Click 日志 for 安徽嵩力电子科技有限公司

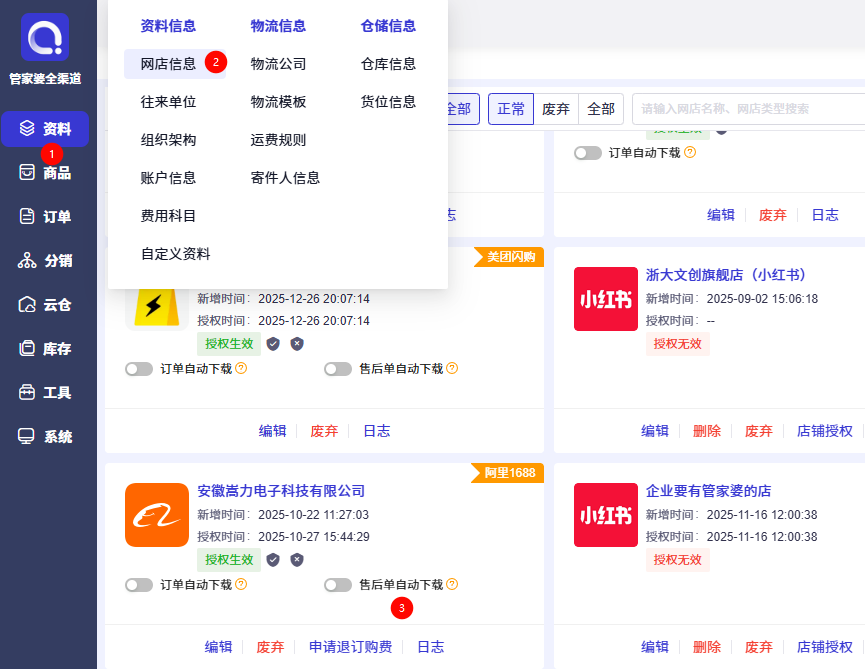click(430, 647)
